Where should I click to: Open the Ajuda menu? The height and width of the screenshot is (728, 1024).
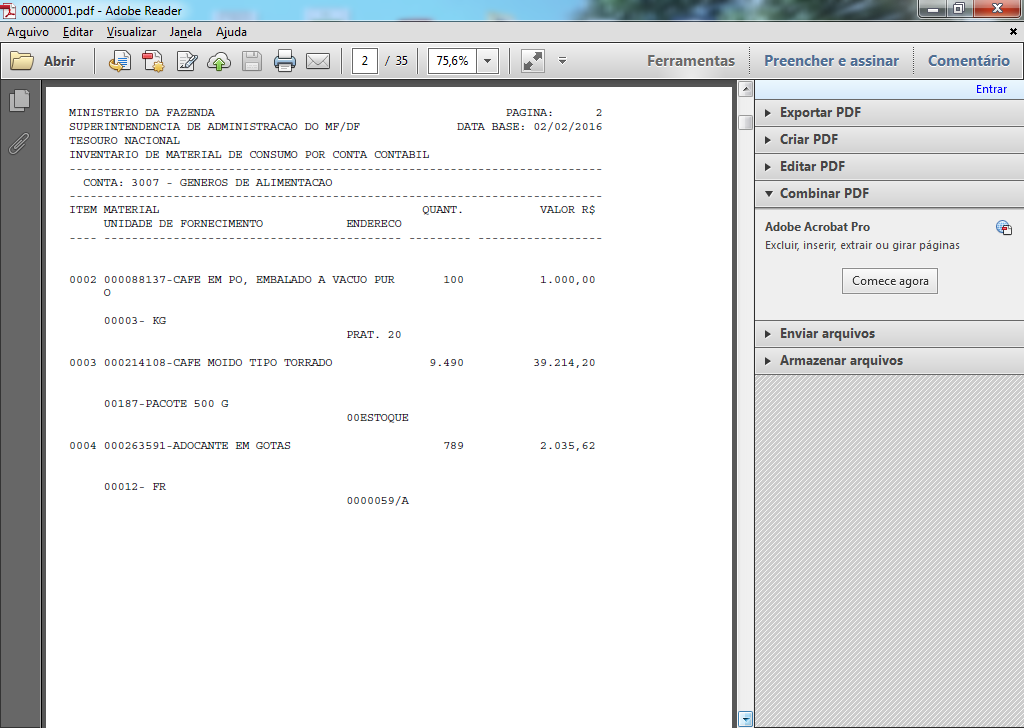[231, 32]
